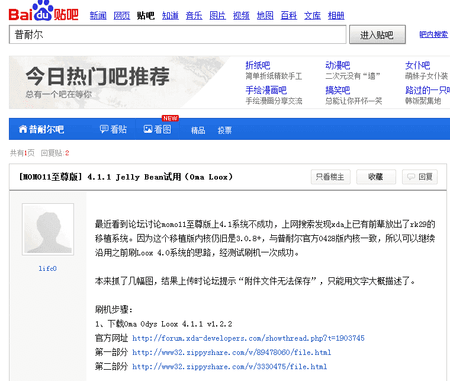Click the search input field containing 昔耐尔
This screenshot has height=381, width=450.
point(178,34)
